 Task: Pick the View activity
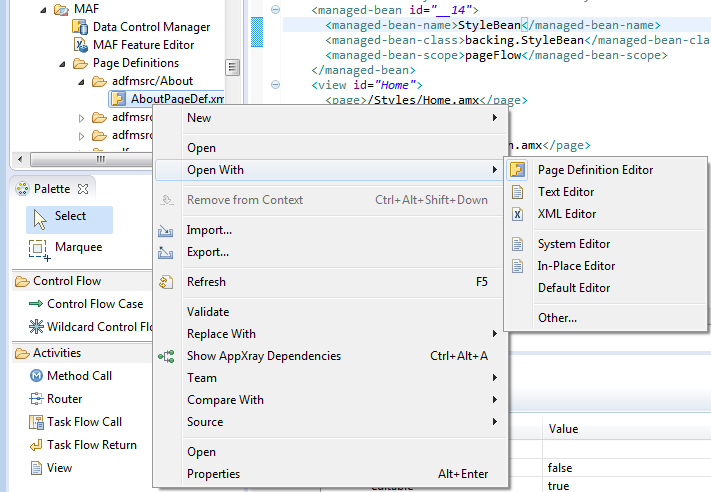pos(50,468)
